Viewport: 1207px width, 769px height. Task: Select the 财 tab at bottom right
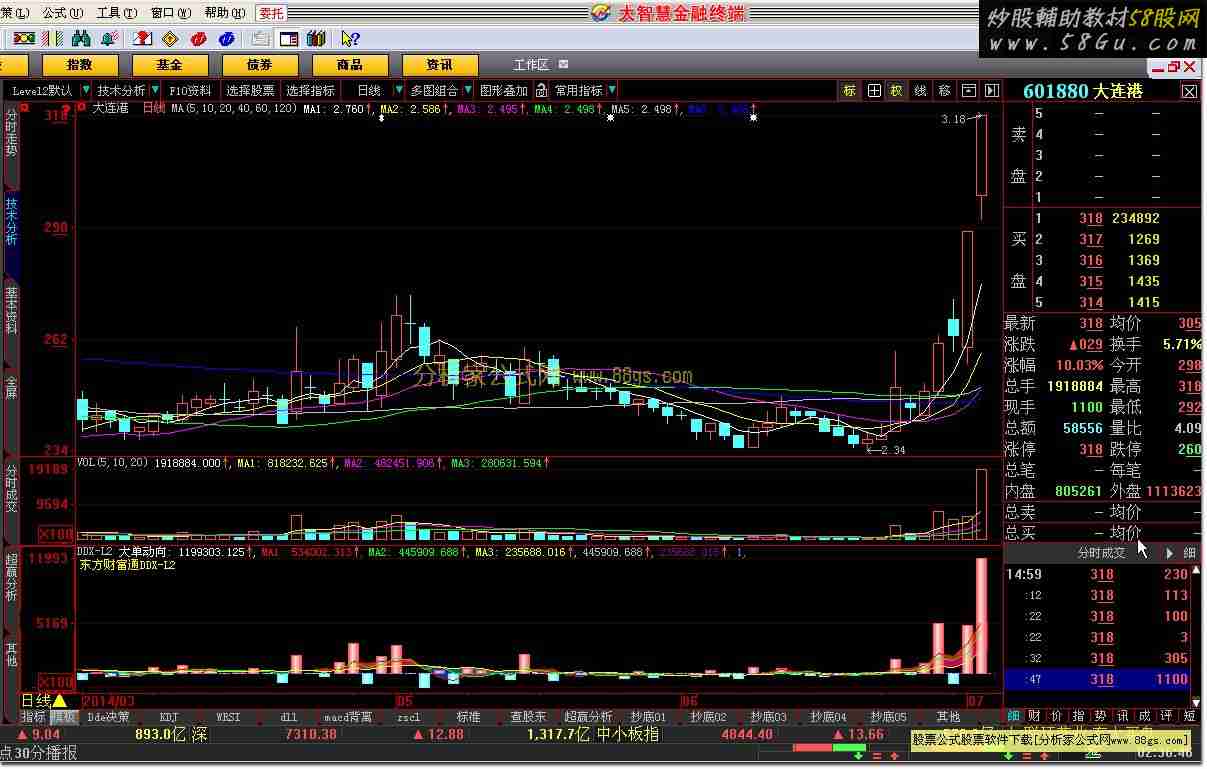coord(1034,716)
